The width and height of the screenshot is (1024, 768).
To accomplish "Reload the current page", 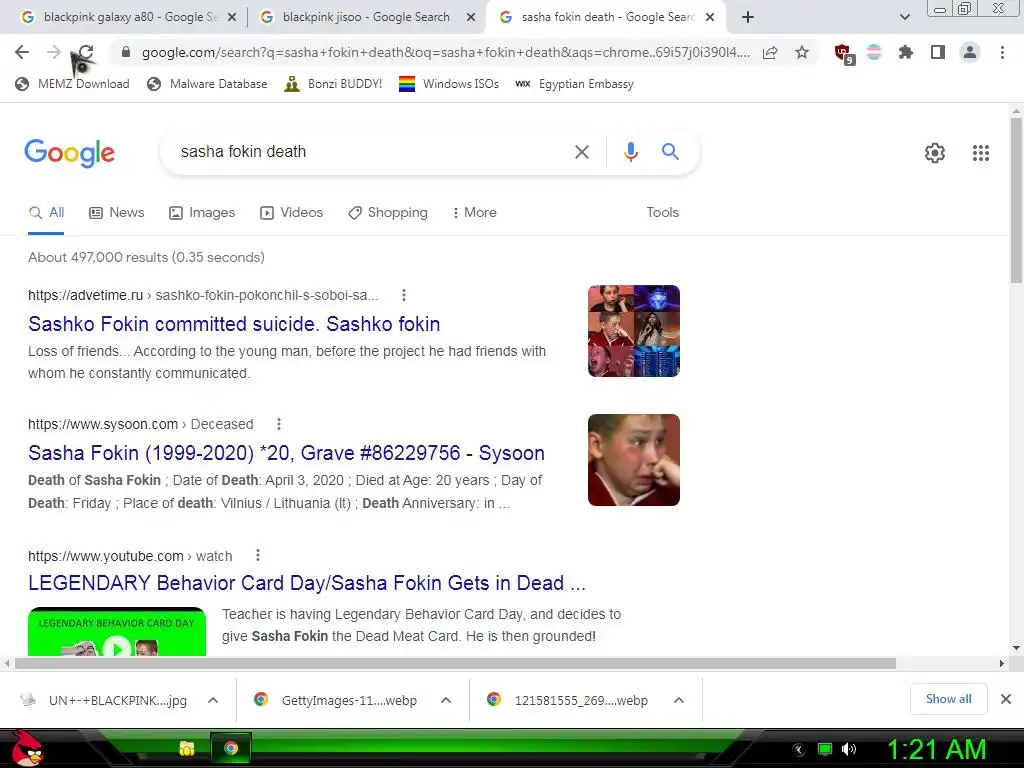I will (86, 52).
